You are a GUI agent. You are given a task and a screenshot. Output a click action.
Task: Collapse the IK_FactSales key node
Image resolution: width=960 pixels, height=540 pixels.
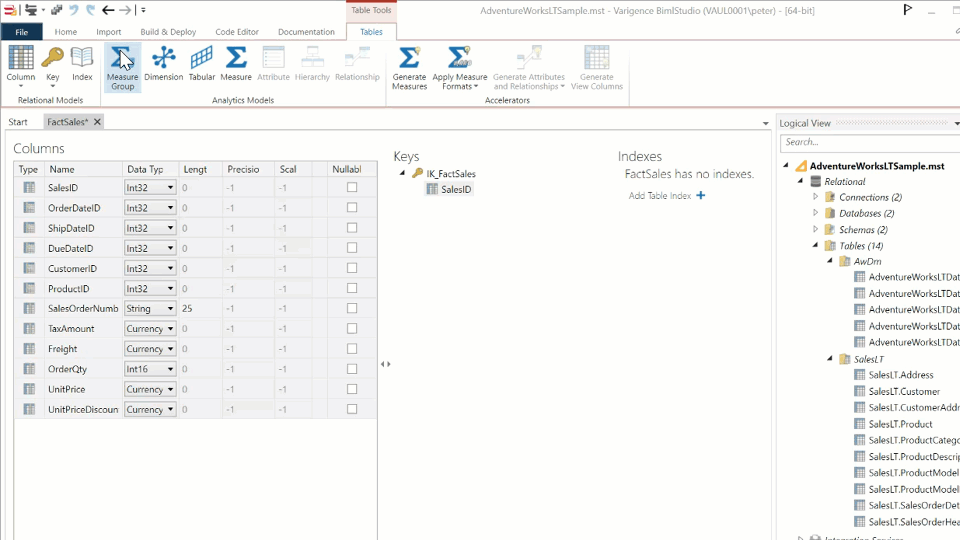(x=402, y=173)
